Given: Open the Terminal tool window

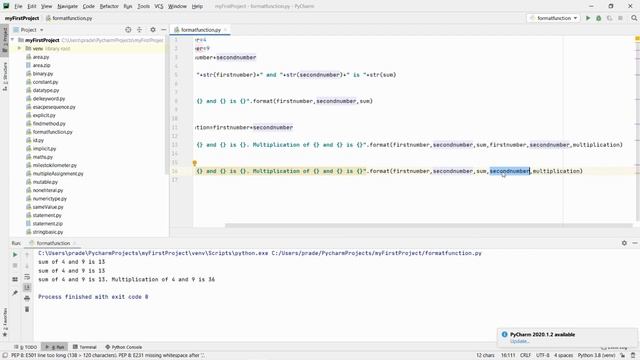Looking at the screenshot, I should 84,347.
